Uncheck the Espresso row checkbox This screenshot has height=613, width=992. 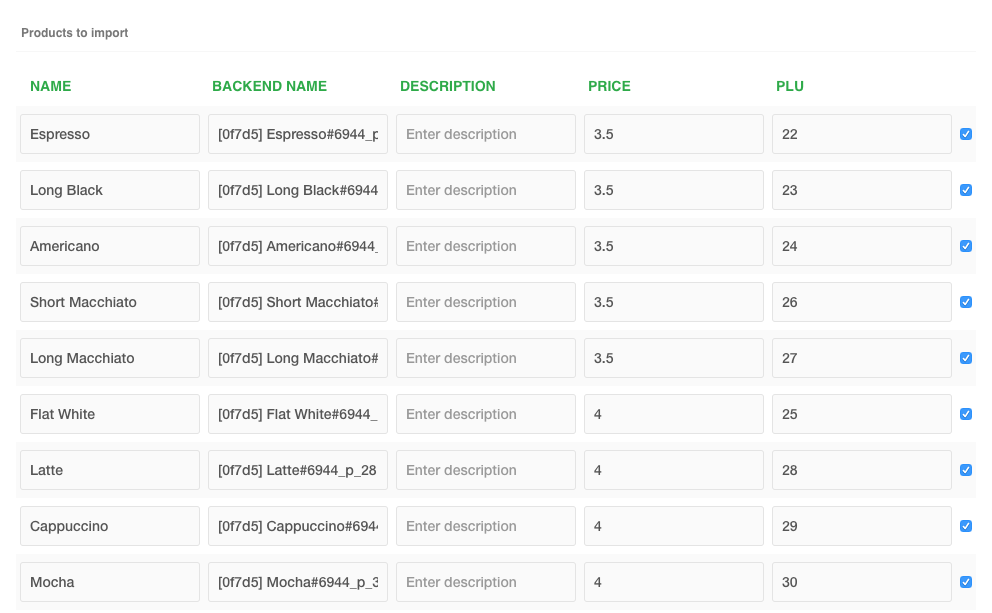[965, 134]
